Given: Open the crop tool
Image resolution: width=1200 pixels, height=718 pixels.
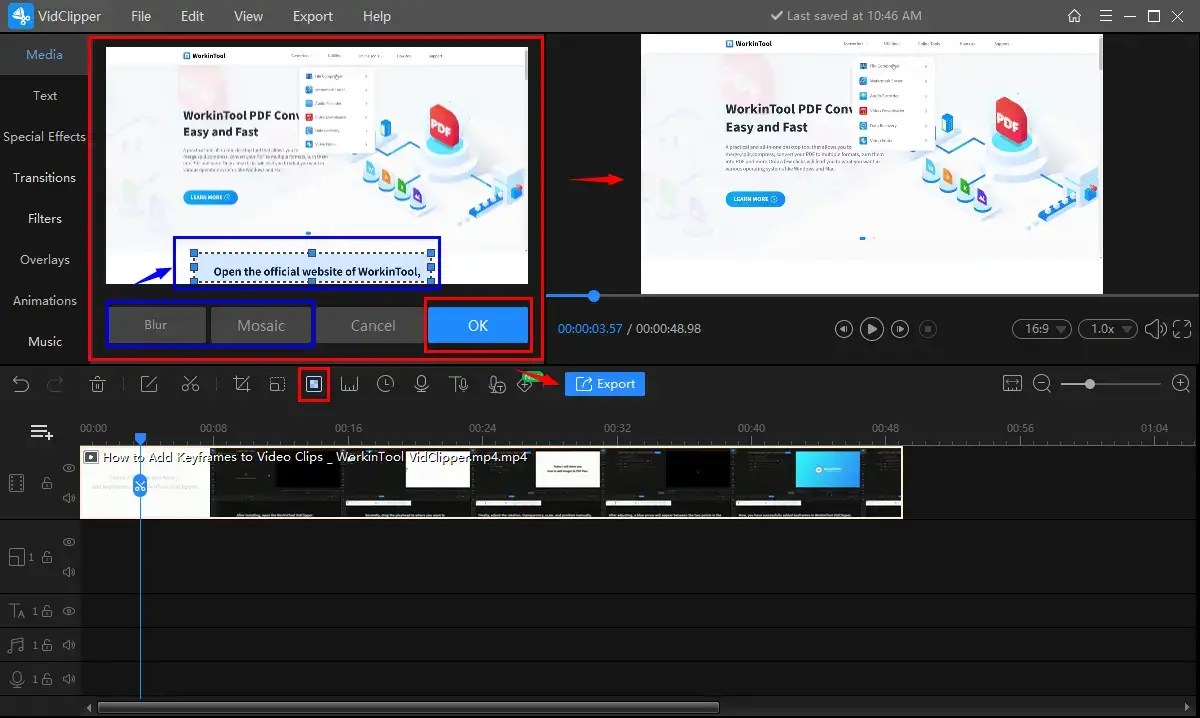Looking at the screenshot, I should (x=241, y=383).
